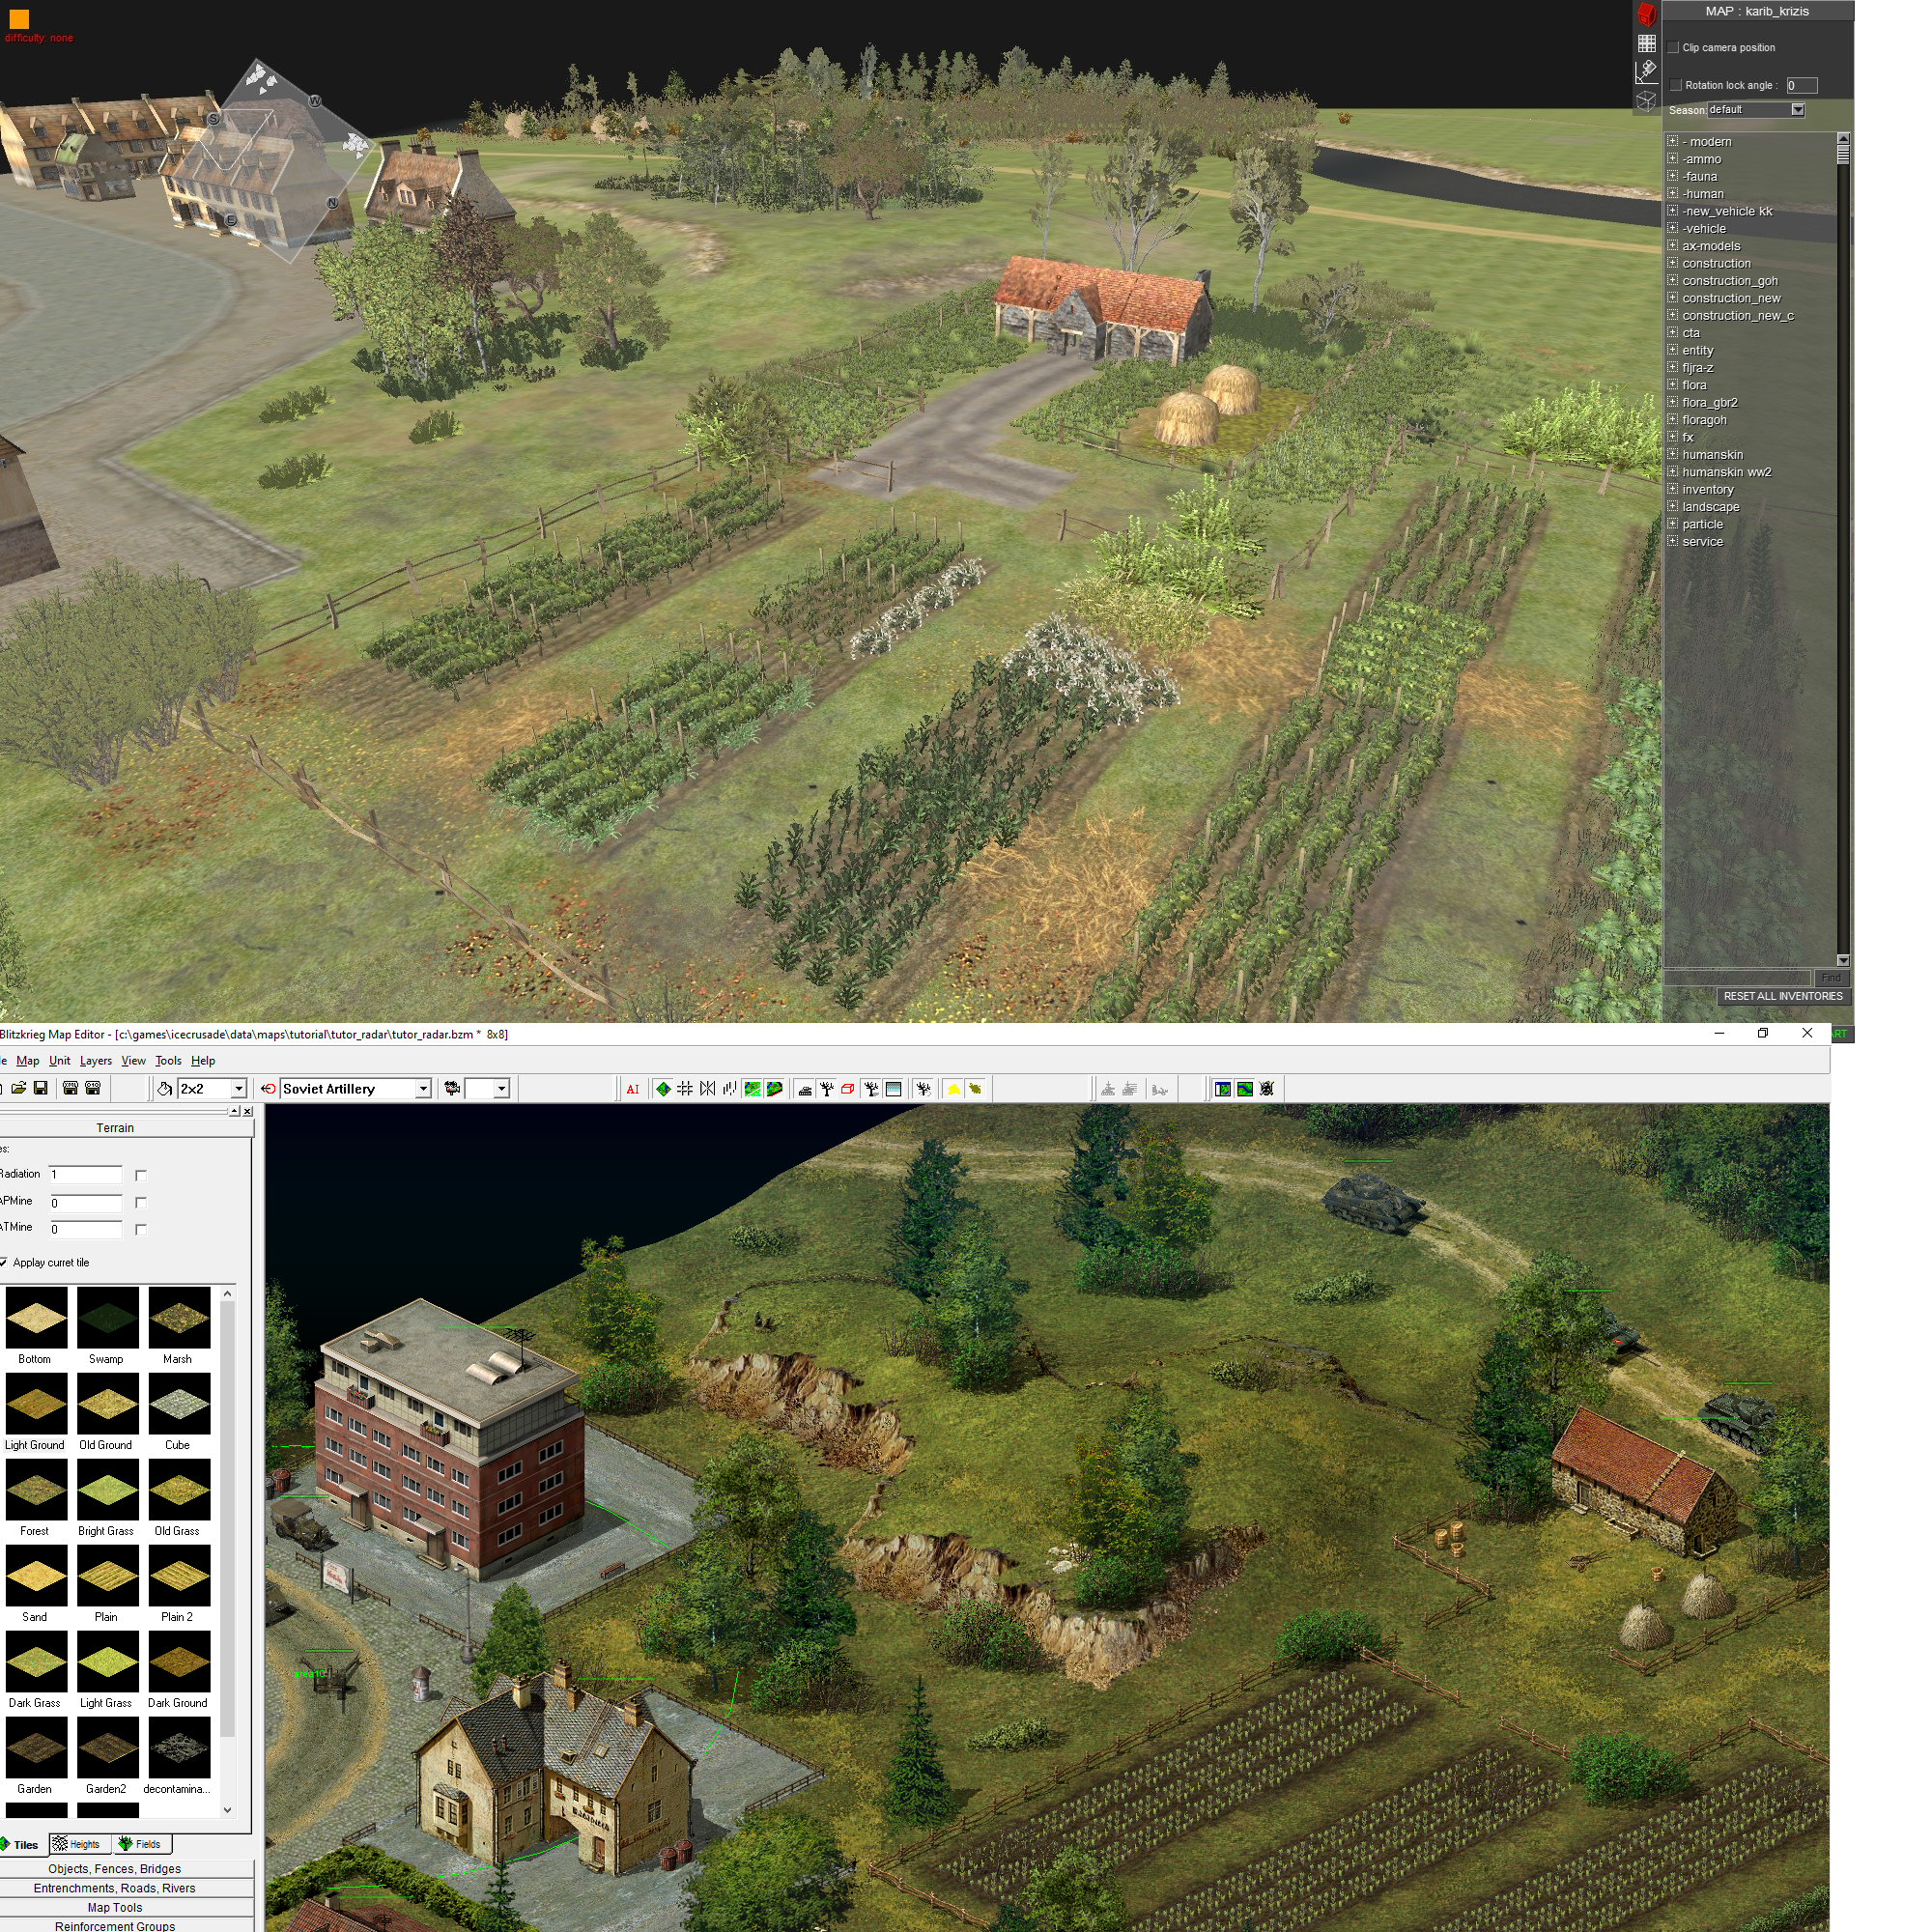The image size is (1932, 1932).
Task: Select the Marsh terrain tile
Action: 179,1318
